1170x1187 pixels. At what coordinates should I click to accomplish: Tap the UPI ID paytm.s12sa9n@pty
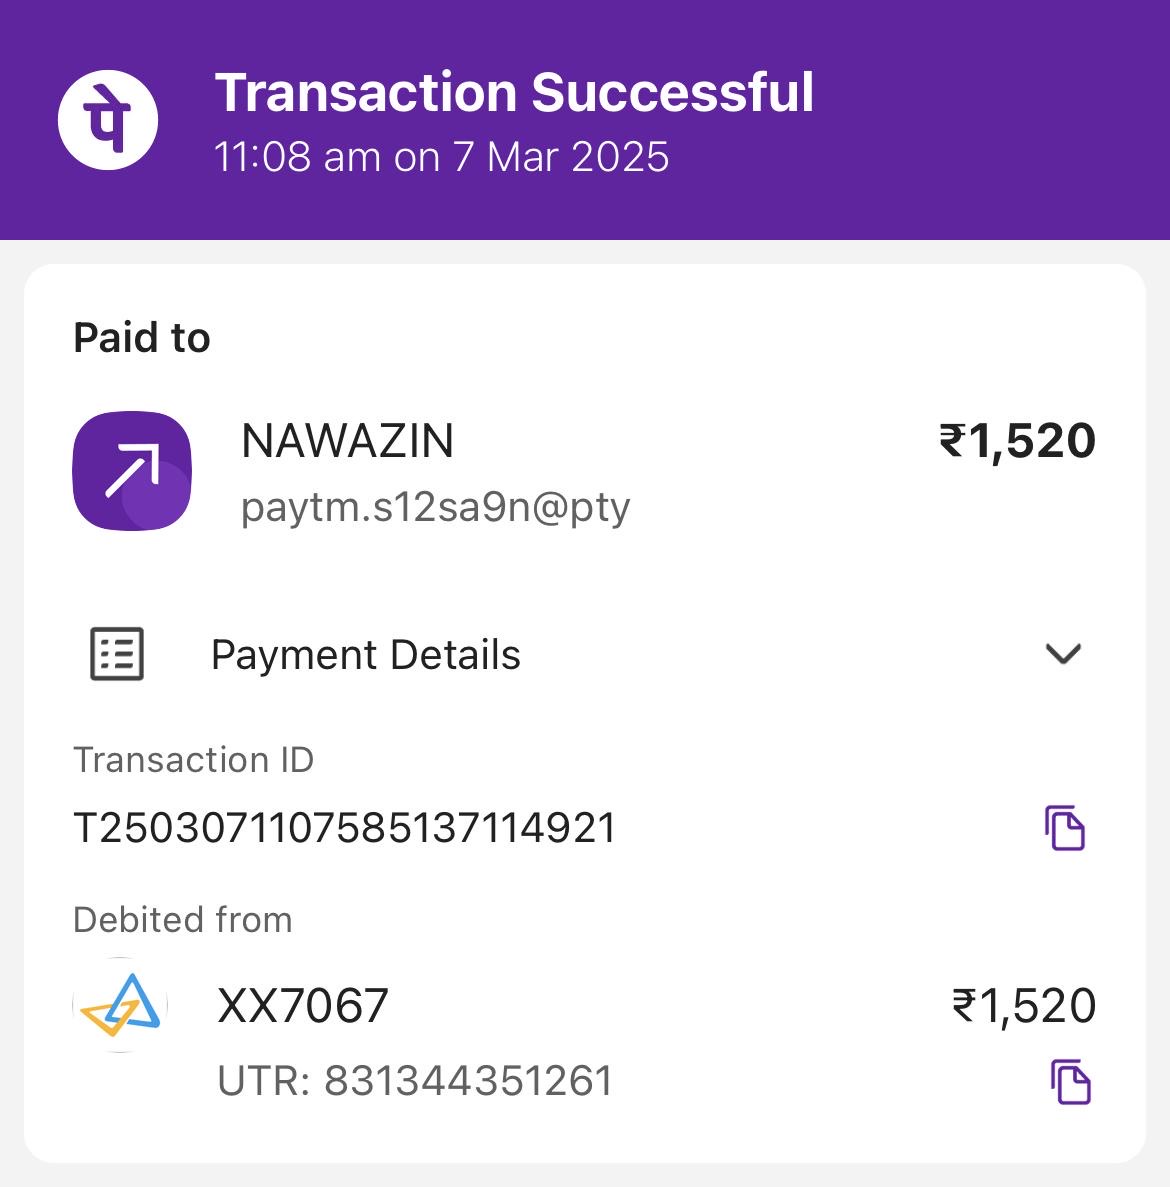[x=435, y=507]
